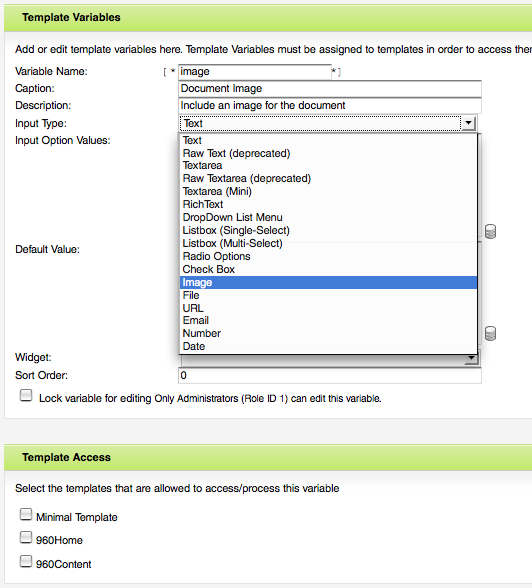Select Date input type
The width and height of the screenshot is (532, 588).
tap(328, 346)
